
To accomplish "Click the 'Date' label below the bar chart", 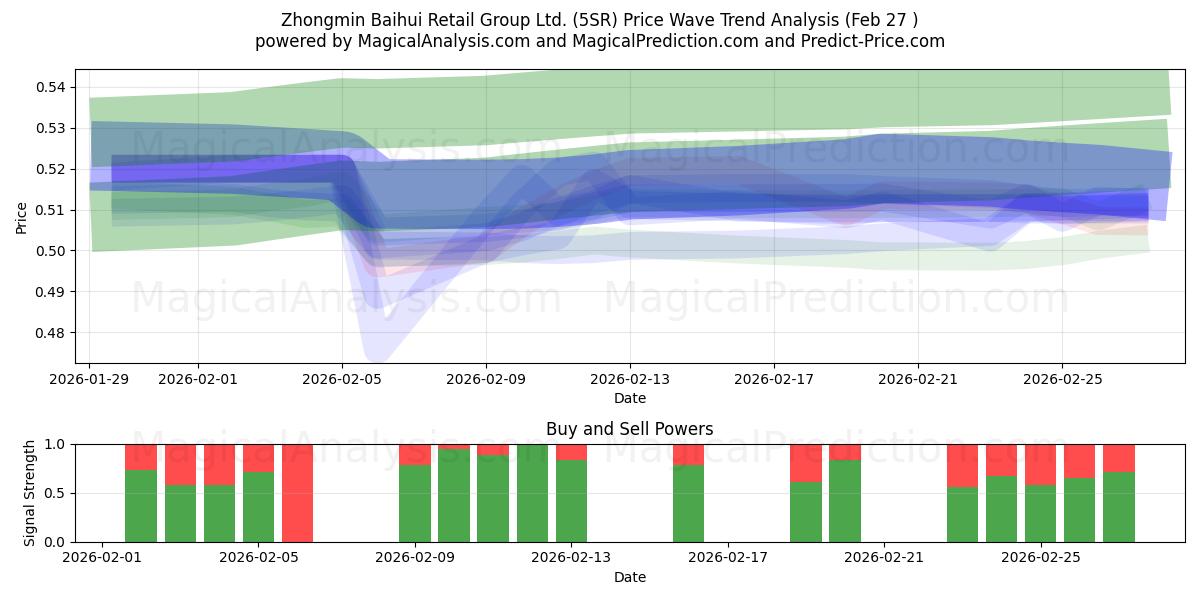I will [x=630, y=577].
